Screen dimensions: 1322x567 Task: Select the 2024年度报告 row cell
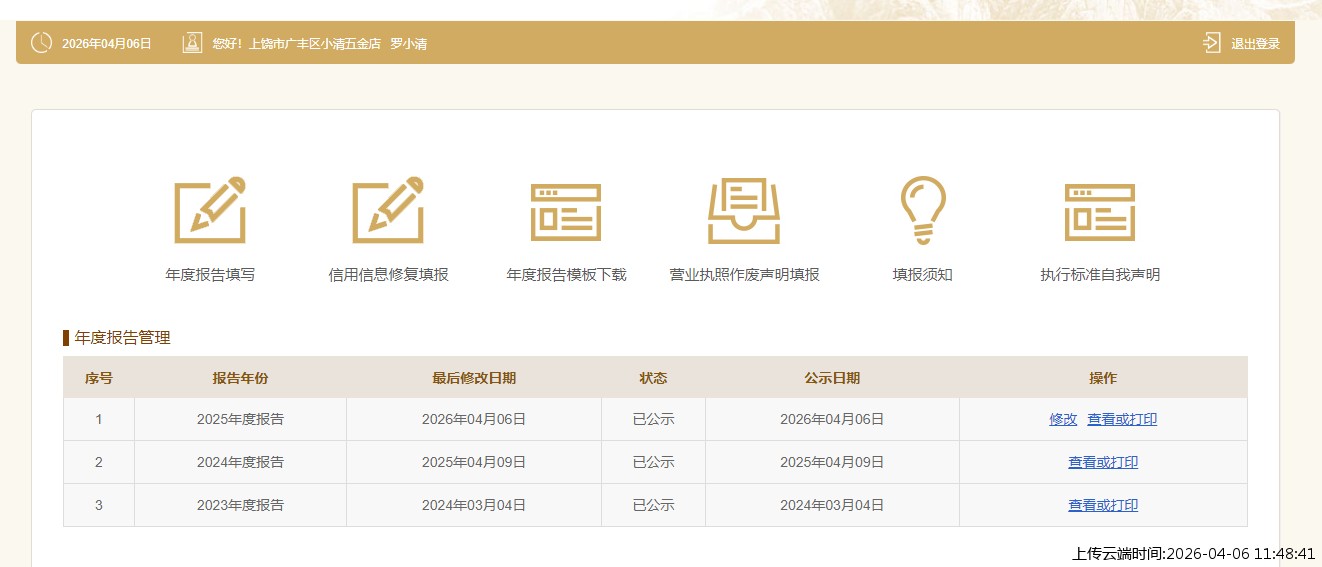(x=240, y=463)
